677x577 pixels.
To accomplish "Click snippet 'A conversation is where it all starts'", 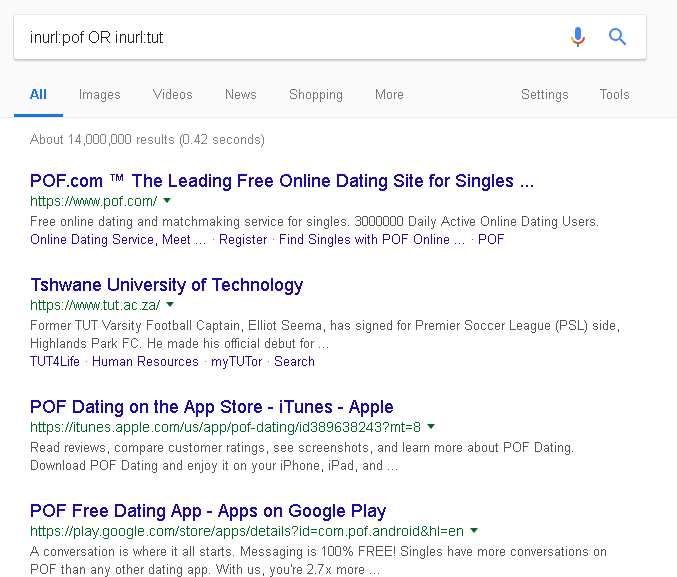I will (318, 560).
